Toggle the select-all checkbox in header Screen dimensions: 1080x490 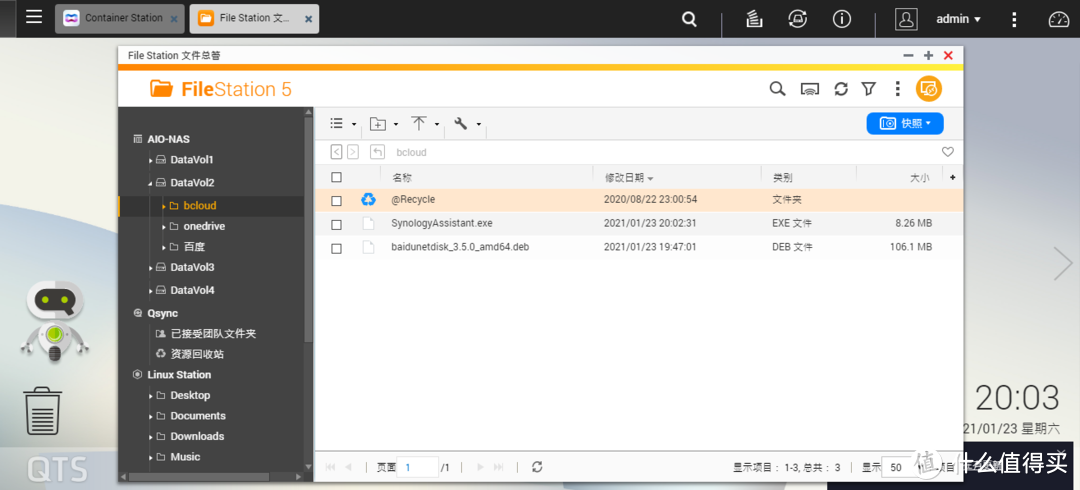click(336, 178)
